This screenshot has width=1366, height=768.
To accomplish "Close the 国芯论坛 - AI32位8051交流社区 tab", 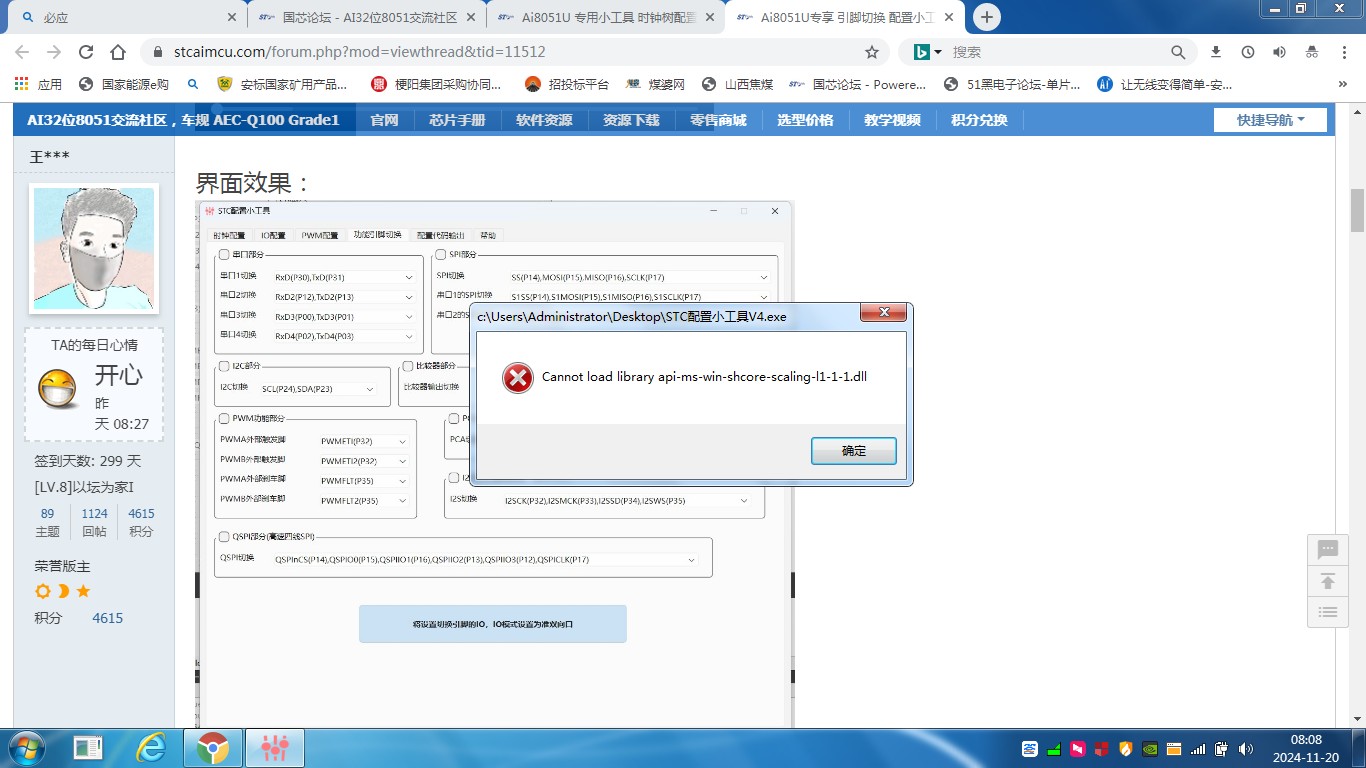I will (x=473, y=18).
